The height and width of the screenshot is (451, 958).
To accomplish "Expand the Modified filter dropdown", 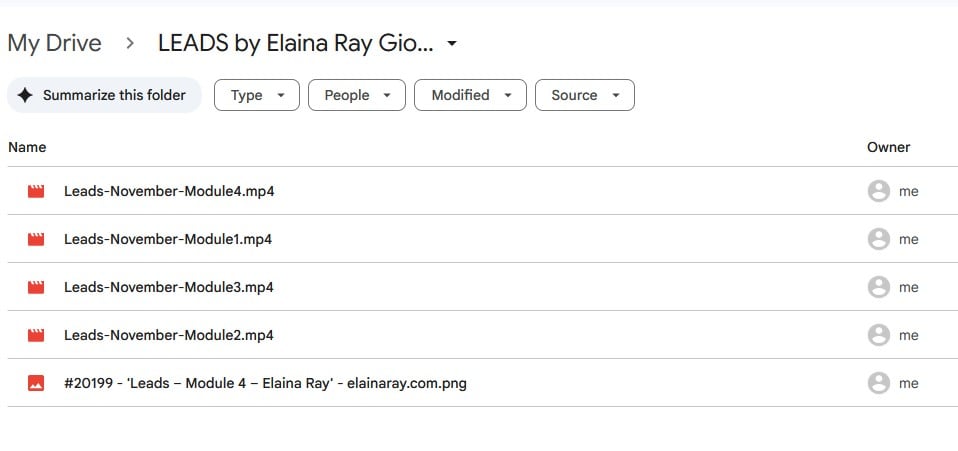I will pyautogui.click(x=470, y=95).
